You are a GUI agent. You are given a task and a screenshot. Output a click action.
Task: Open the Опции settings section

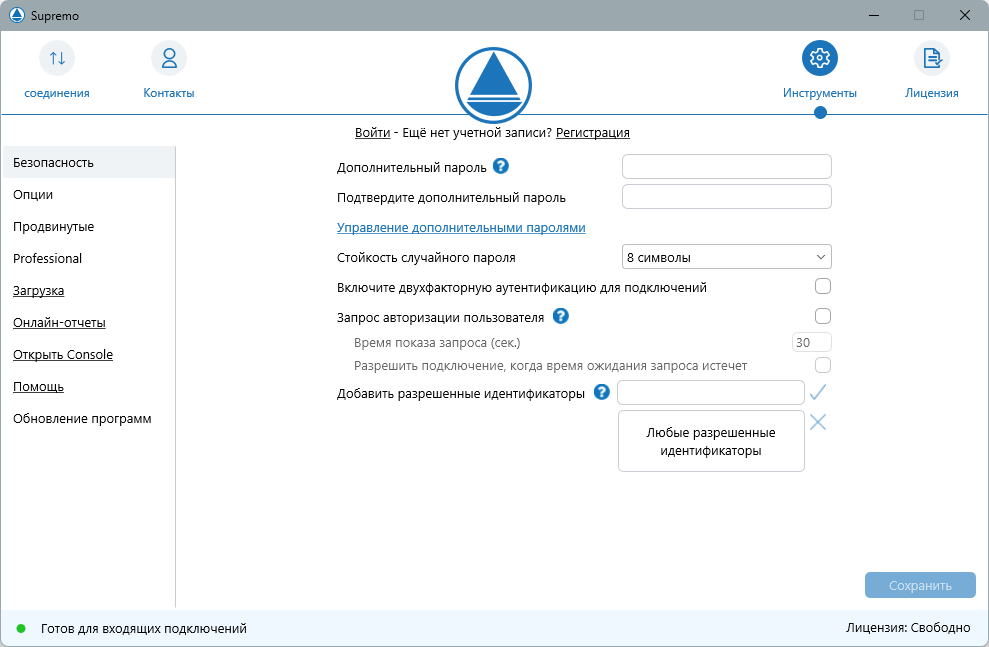[88, 194]
